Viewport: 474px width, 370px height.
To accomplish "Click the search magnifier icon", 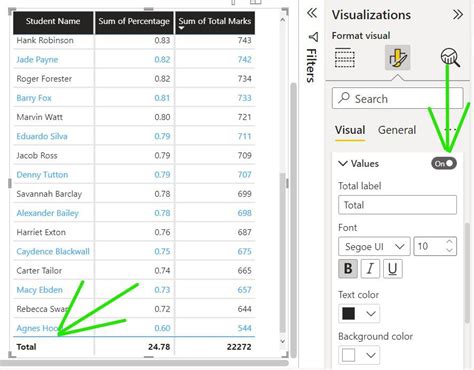I will [x=344, y=98].
